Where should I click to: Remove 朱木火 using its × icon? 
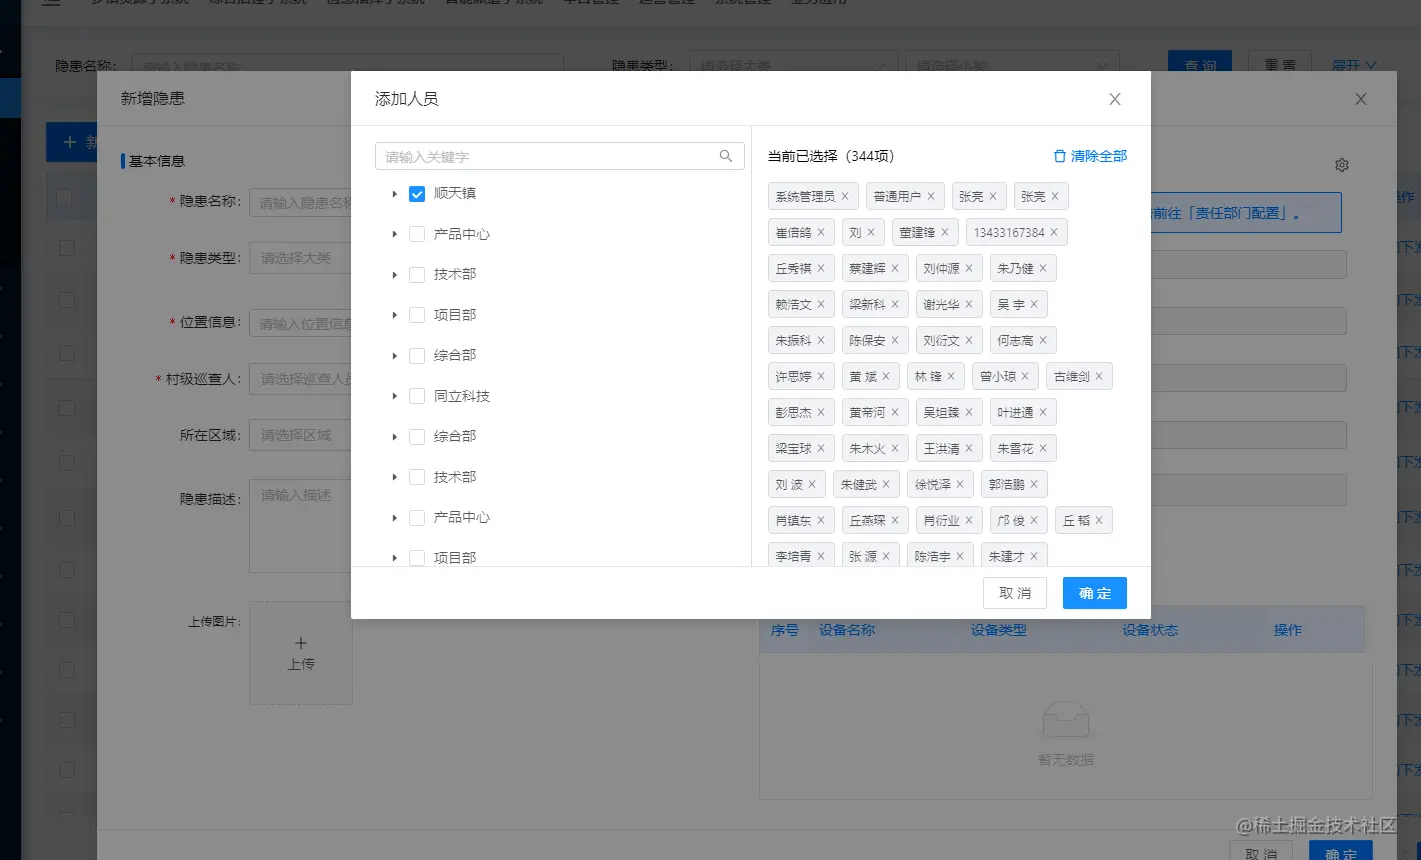(x=895, y=449)
